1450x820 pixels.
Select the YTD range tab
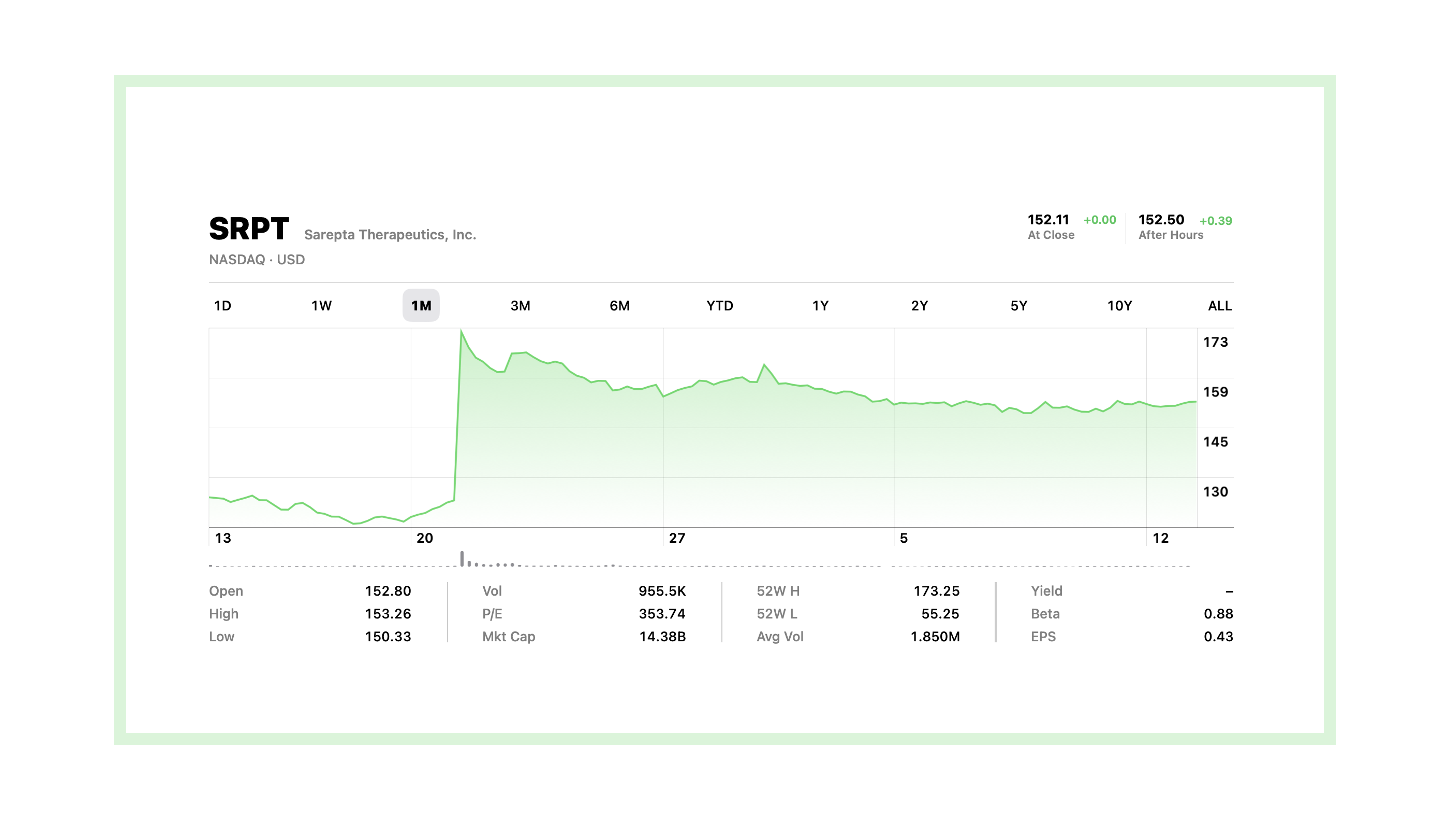pyautogui.click(x=720, y=306)
